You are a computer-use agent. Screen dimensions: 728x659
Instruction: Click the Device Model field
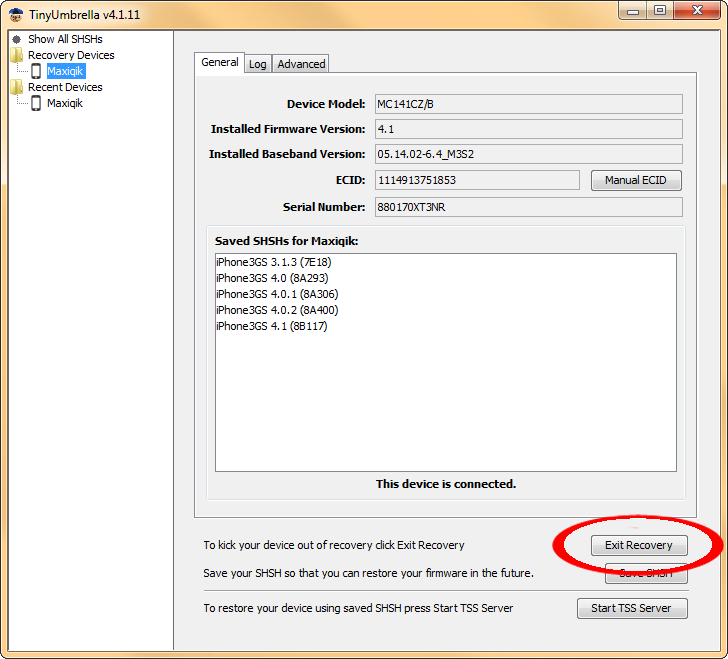[528, 104]
